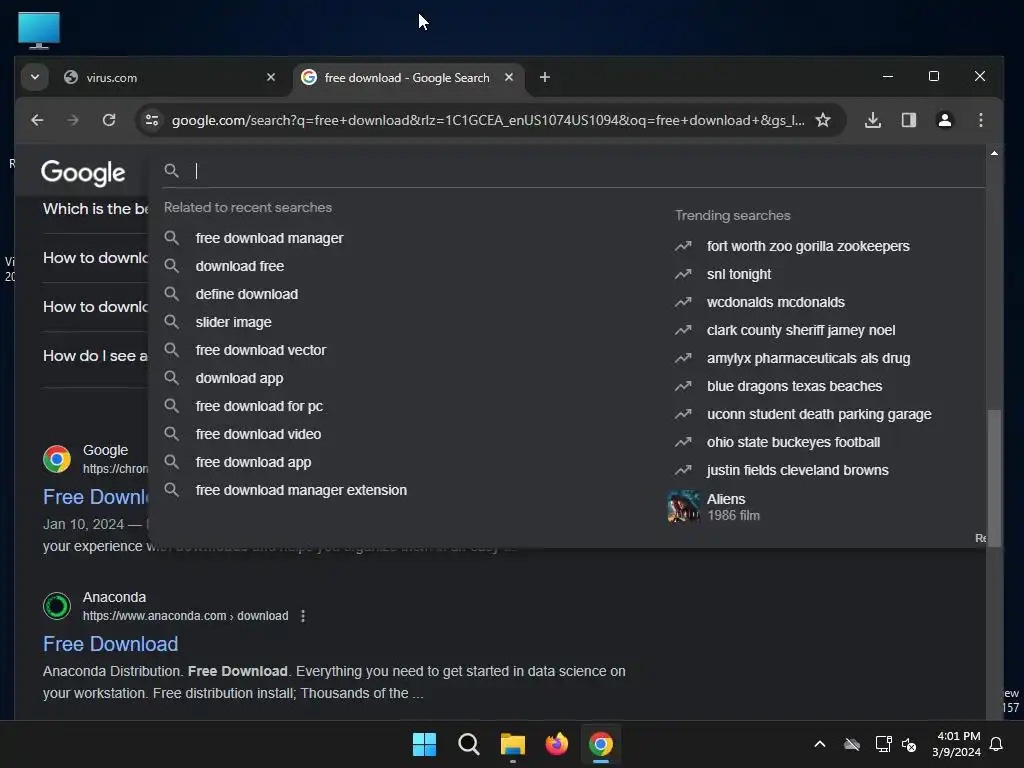The height and width of the screenshot is (768, 1024).
Task: Select trending search snl tonight
Action: tap(739, 274)
